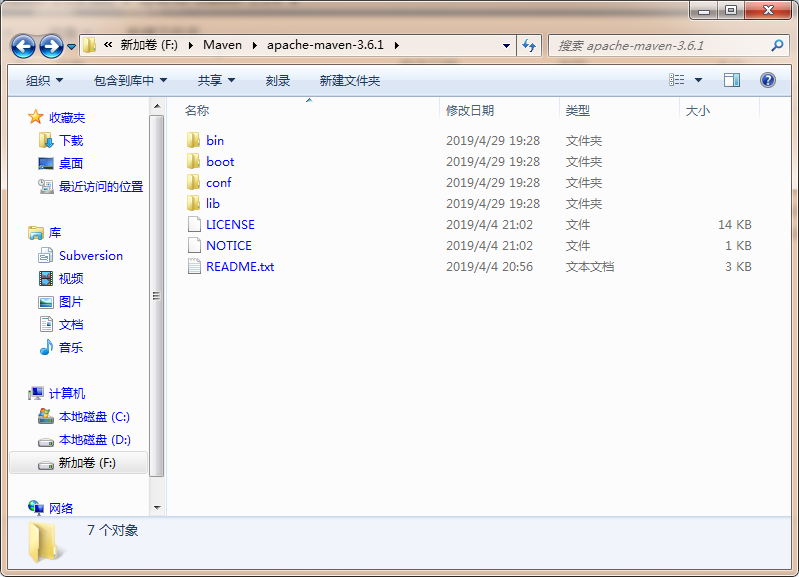The width and height of the screenshot is (799, 577).
Task: Go back with the blue back arrow
Action: 23,46
